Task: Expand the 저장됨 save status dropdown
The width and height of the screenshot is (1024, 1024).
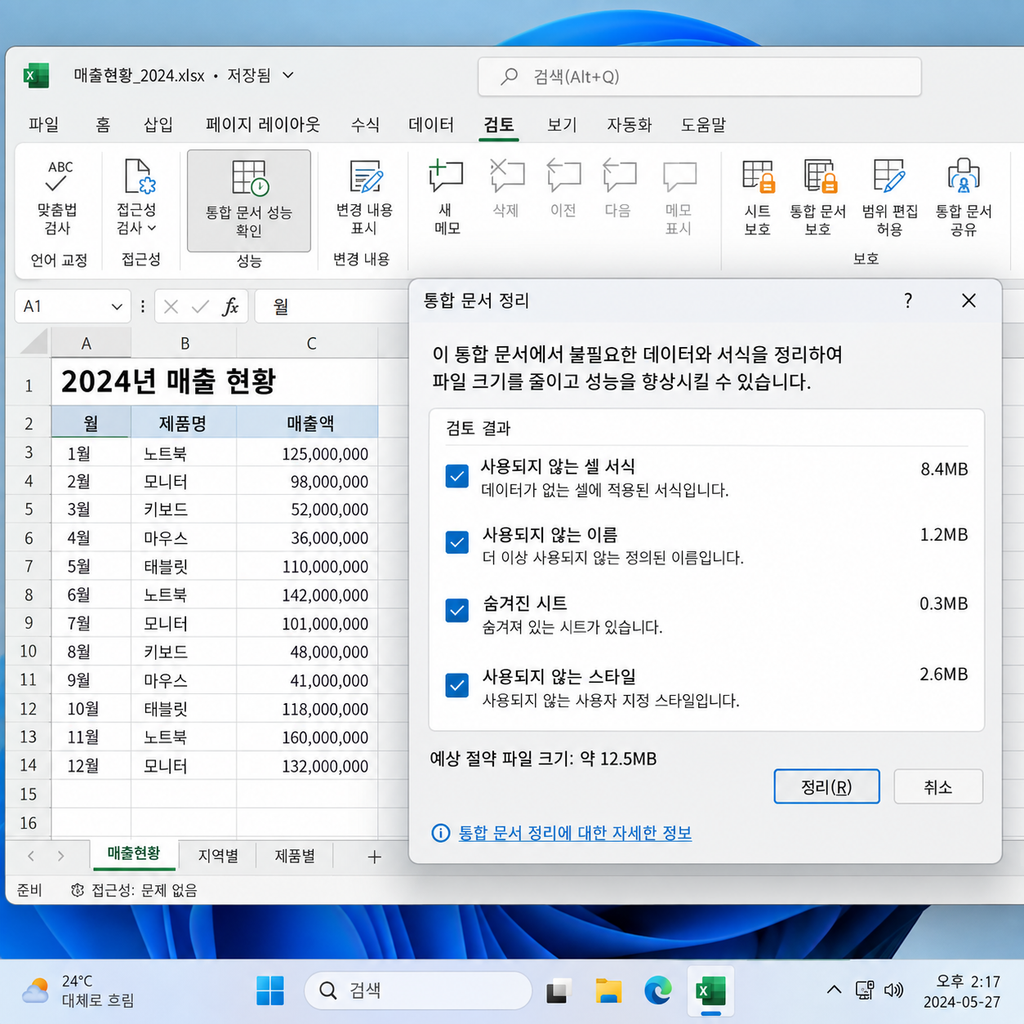Action: point(288,76)
